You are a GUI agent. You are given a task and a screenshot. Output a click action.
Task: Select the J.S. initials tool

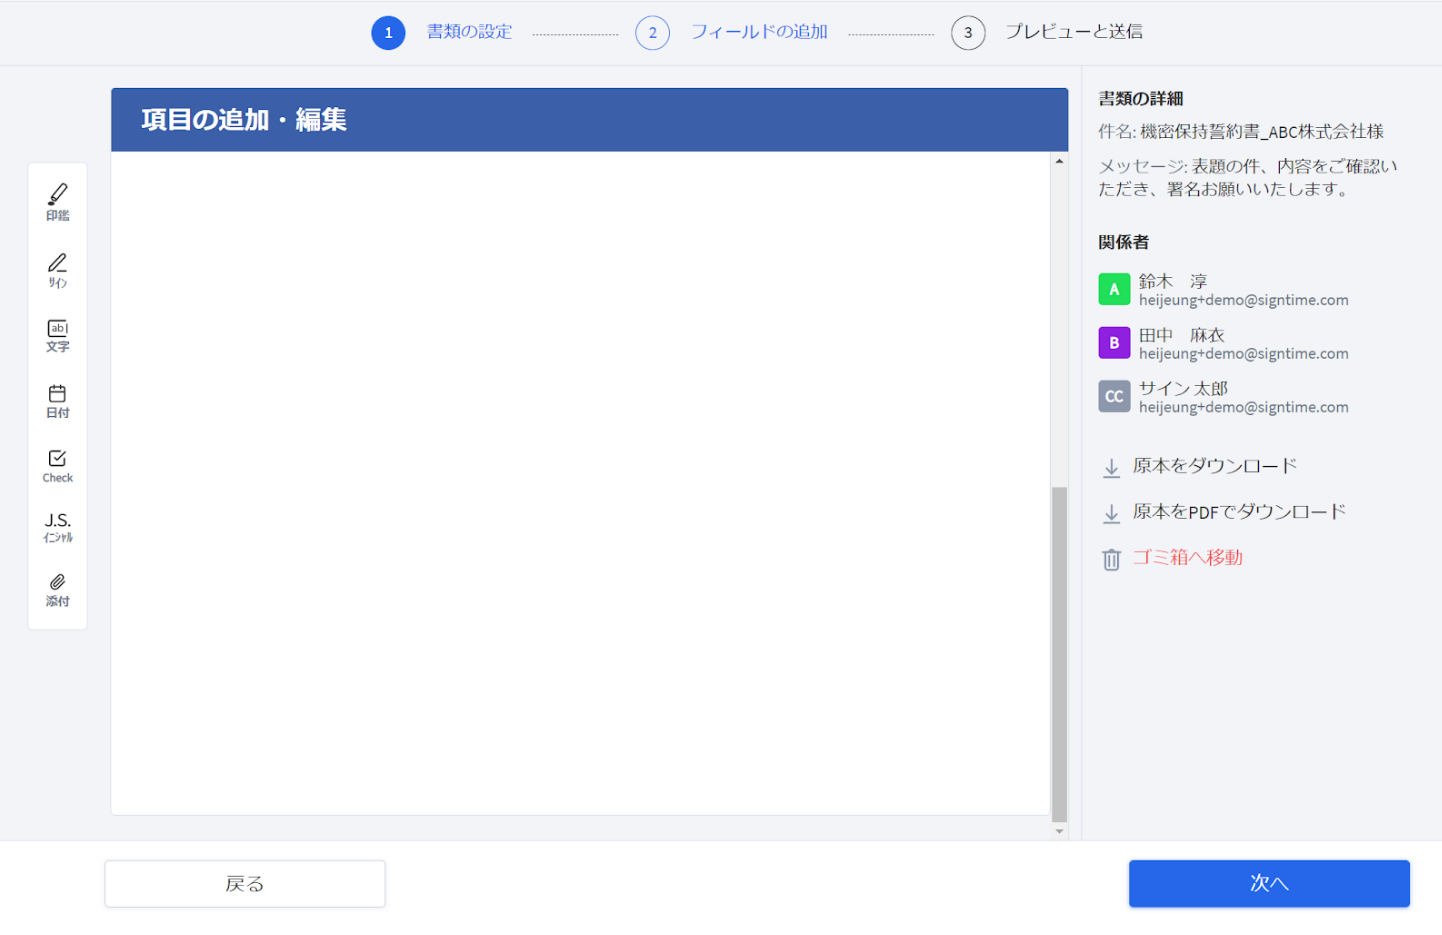[x=58, y=527]
